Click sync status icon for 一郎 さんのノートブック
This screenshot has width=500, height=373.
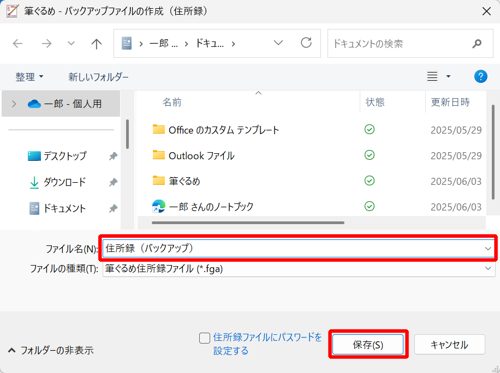[369, 206]
